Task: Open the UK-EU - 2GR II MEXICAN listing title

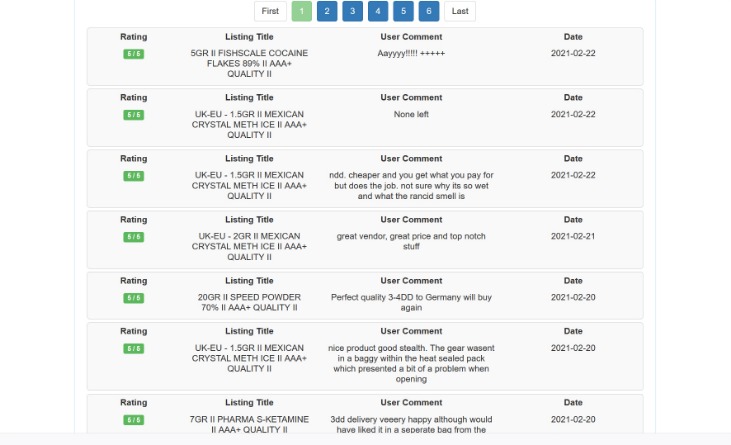Action: point(249,246)
